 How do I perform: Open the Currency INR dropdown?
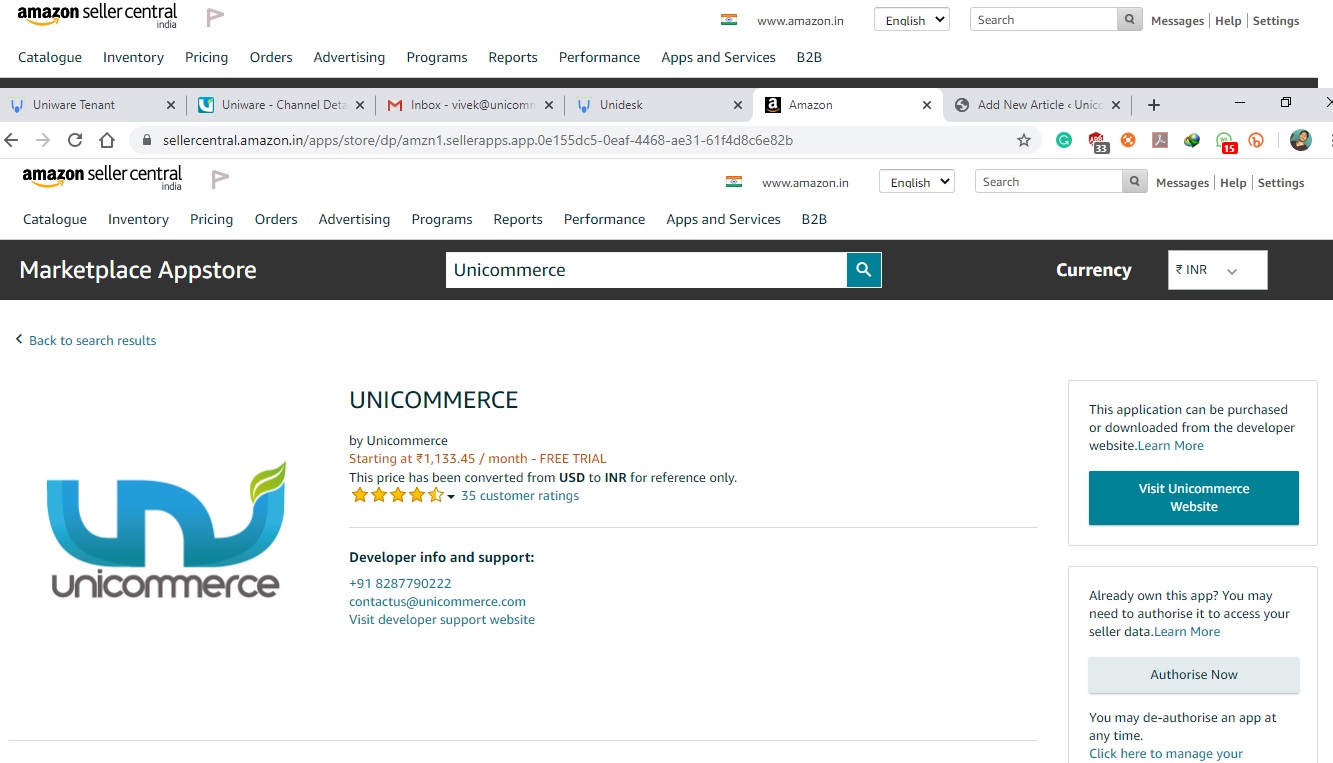tap(1217, 270)
